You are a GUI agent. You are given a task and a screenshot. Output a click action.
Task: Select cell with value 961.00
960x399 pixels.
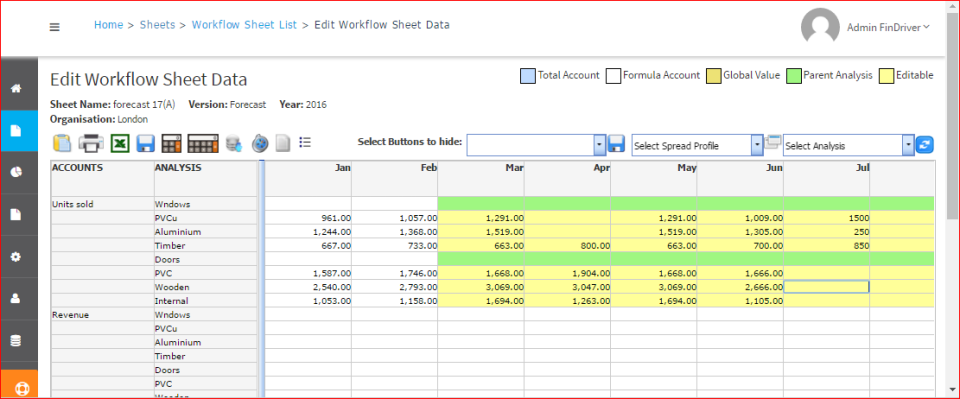tap(309, 218)
